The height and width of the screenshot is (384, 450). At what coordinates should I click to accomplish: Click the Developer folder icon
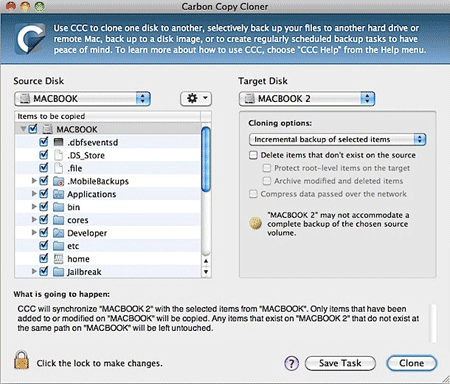58,233
